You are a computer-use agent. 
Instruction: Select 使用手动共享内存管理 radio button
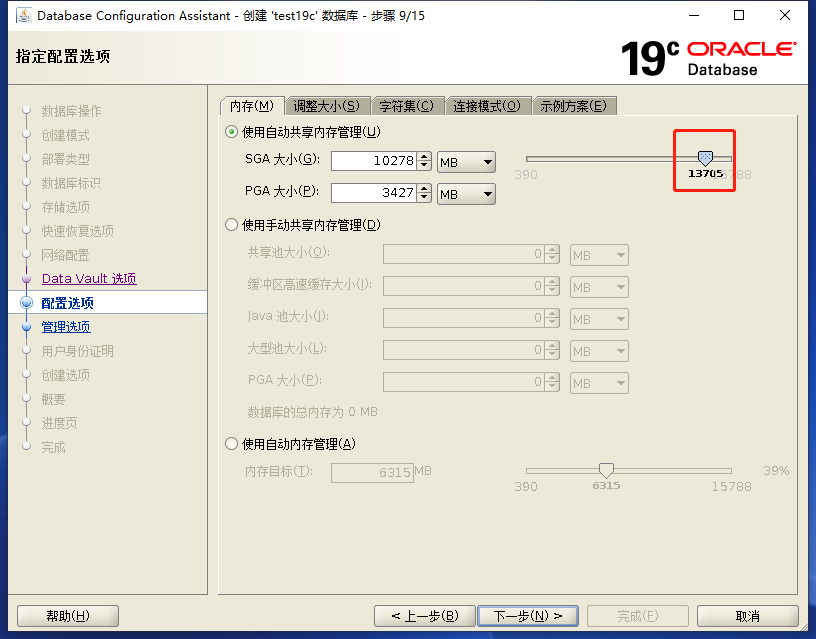click(231, 225)
